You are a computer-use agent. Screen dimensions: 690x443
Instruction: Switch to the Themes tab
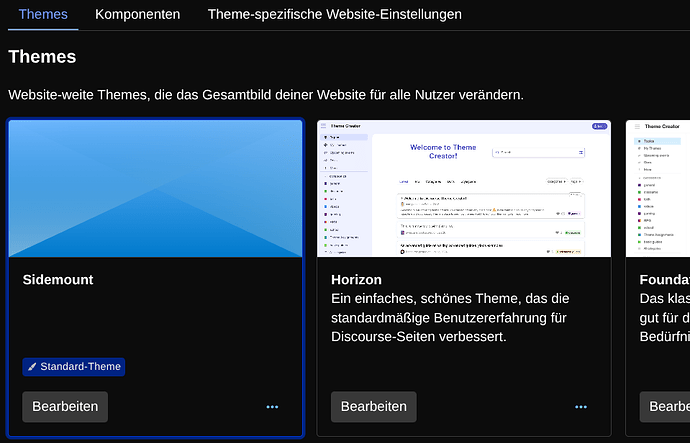[x=43, y=15]
